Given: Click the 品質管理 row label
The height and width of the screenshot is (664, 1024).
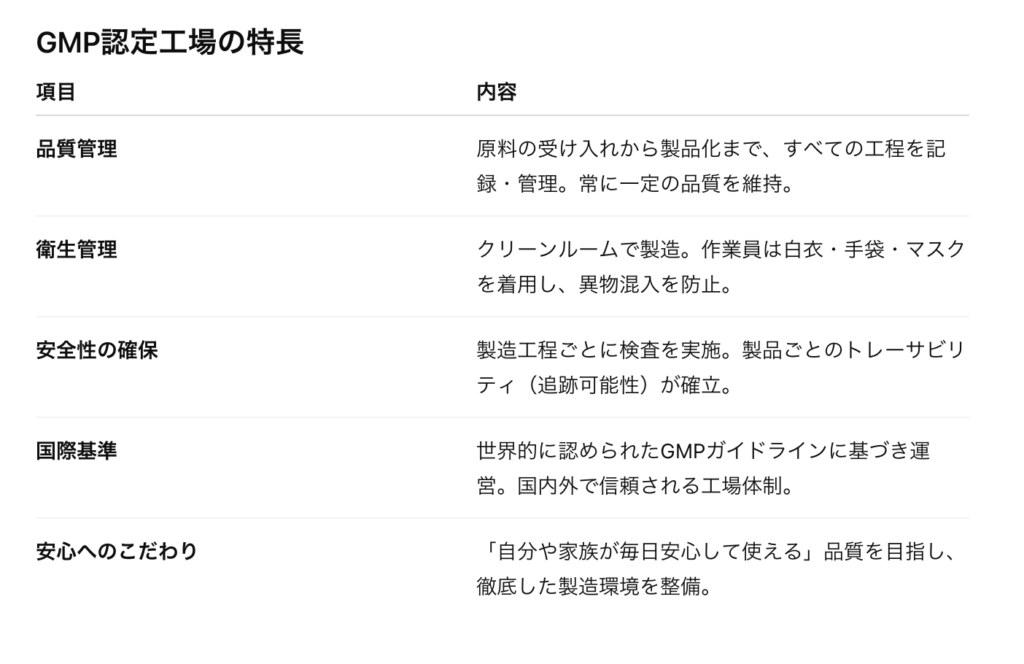Looking at the screenshot, I should (76, 149).
